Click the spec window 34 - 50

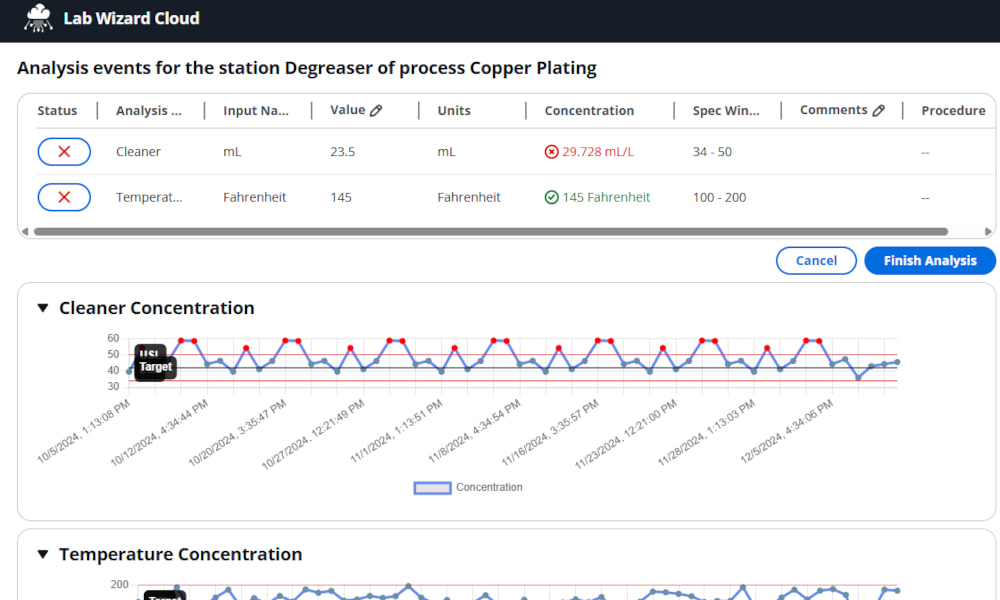pyautogui.click(x=712, y=152)
